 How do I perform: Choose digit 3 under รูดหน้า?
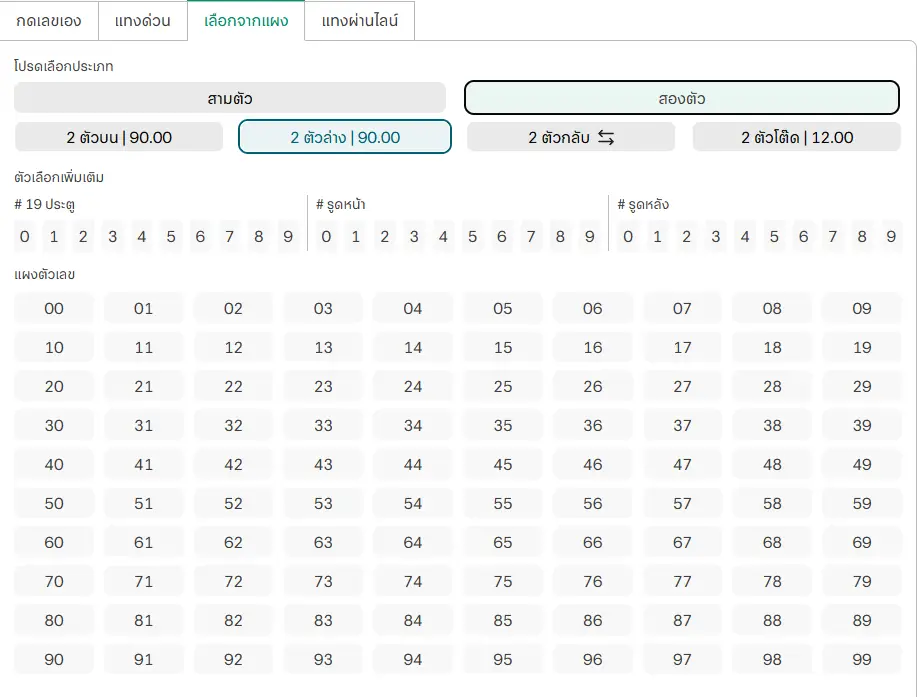click(414, 237)
